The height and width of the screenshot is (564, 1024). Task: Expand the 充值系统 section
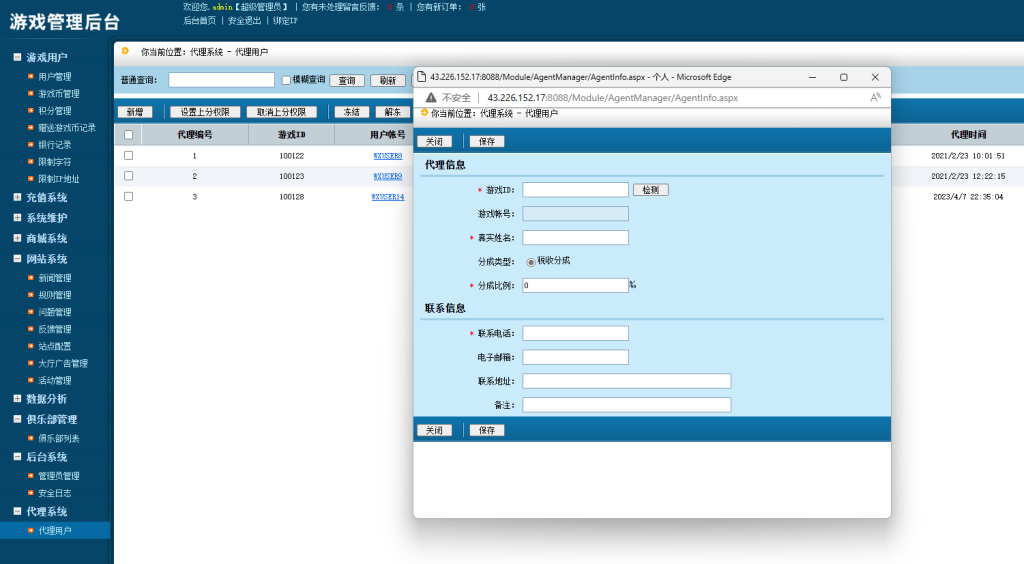pos(18,197)
